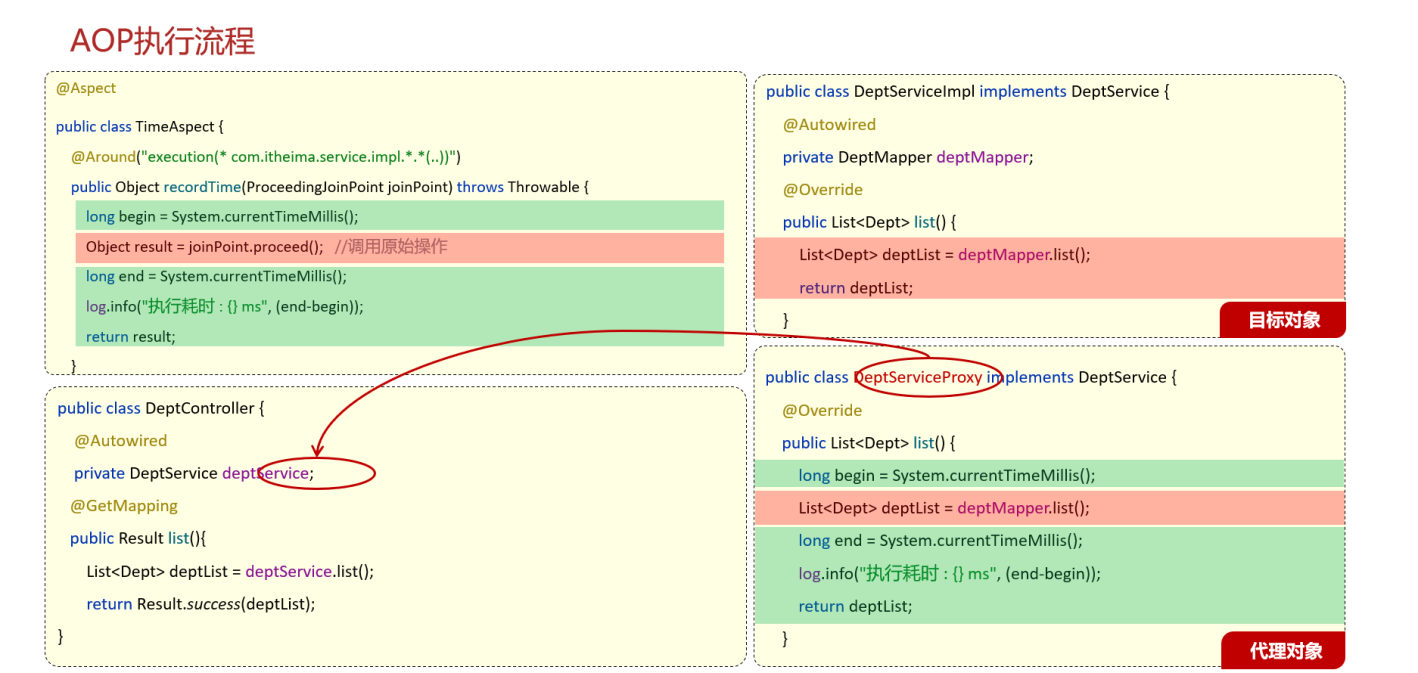Screen dimensions: 1418x673
Task: Click the '@Around' execution pointcut line
Action: (265, 156)
